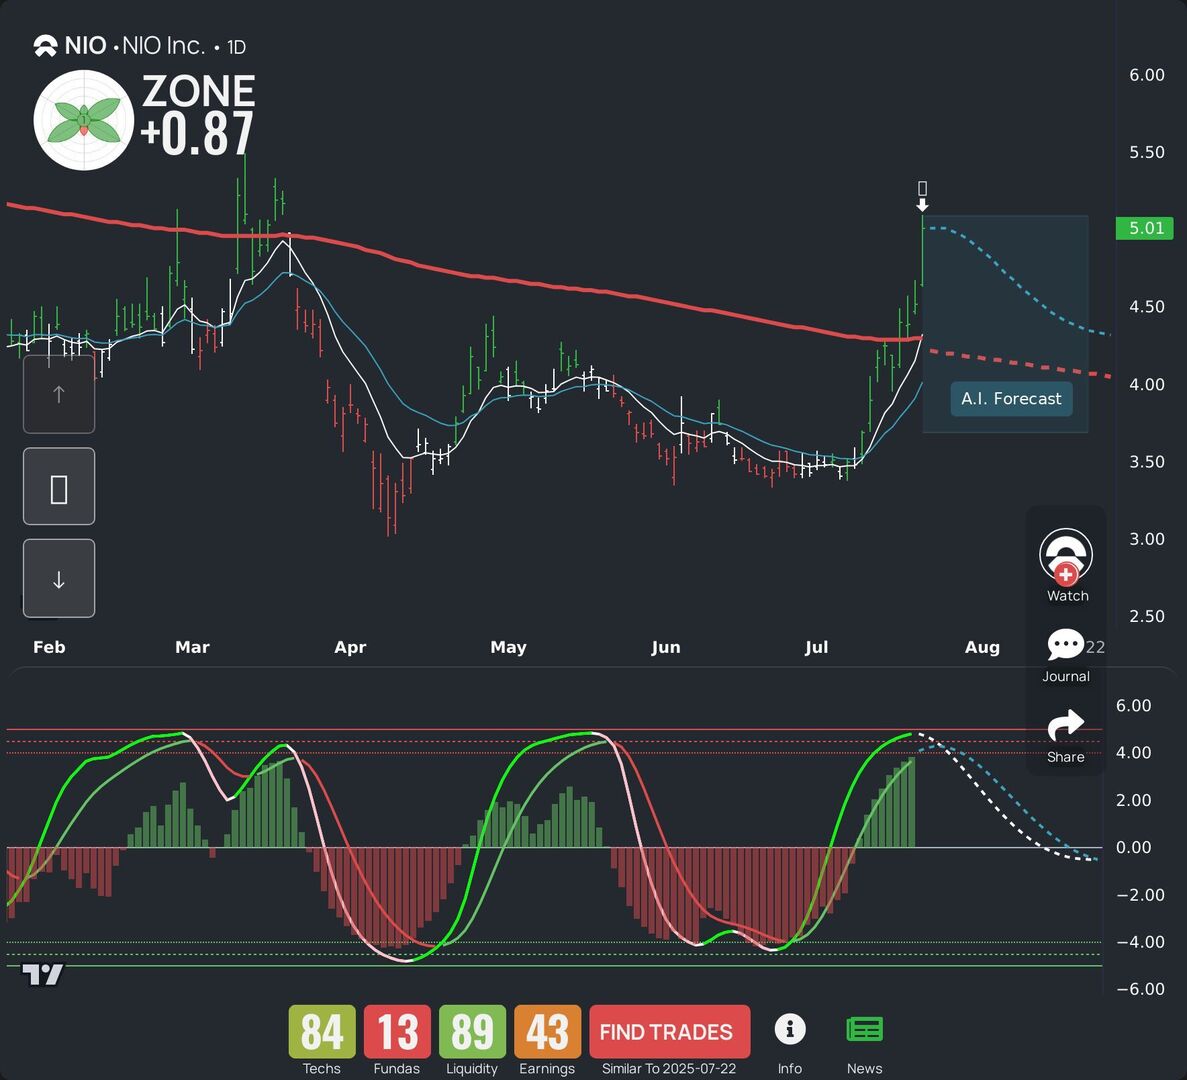
Task: Click the 5.01 current price tag
Action: pos(1145,229)
